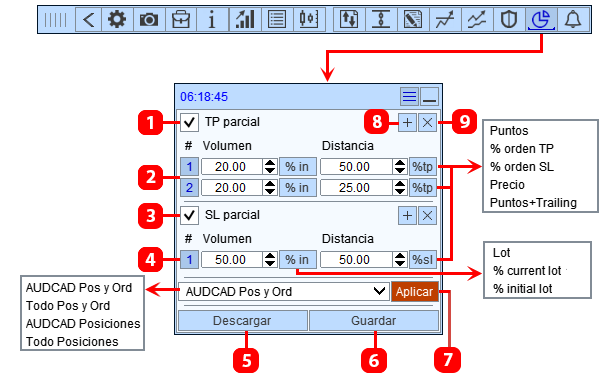The image size is (601, 390).
Task: Click the info "i" toolbar icon
Action: pyautogui.click(x=212, y=19)
